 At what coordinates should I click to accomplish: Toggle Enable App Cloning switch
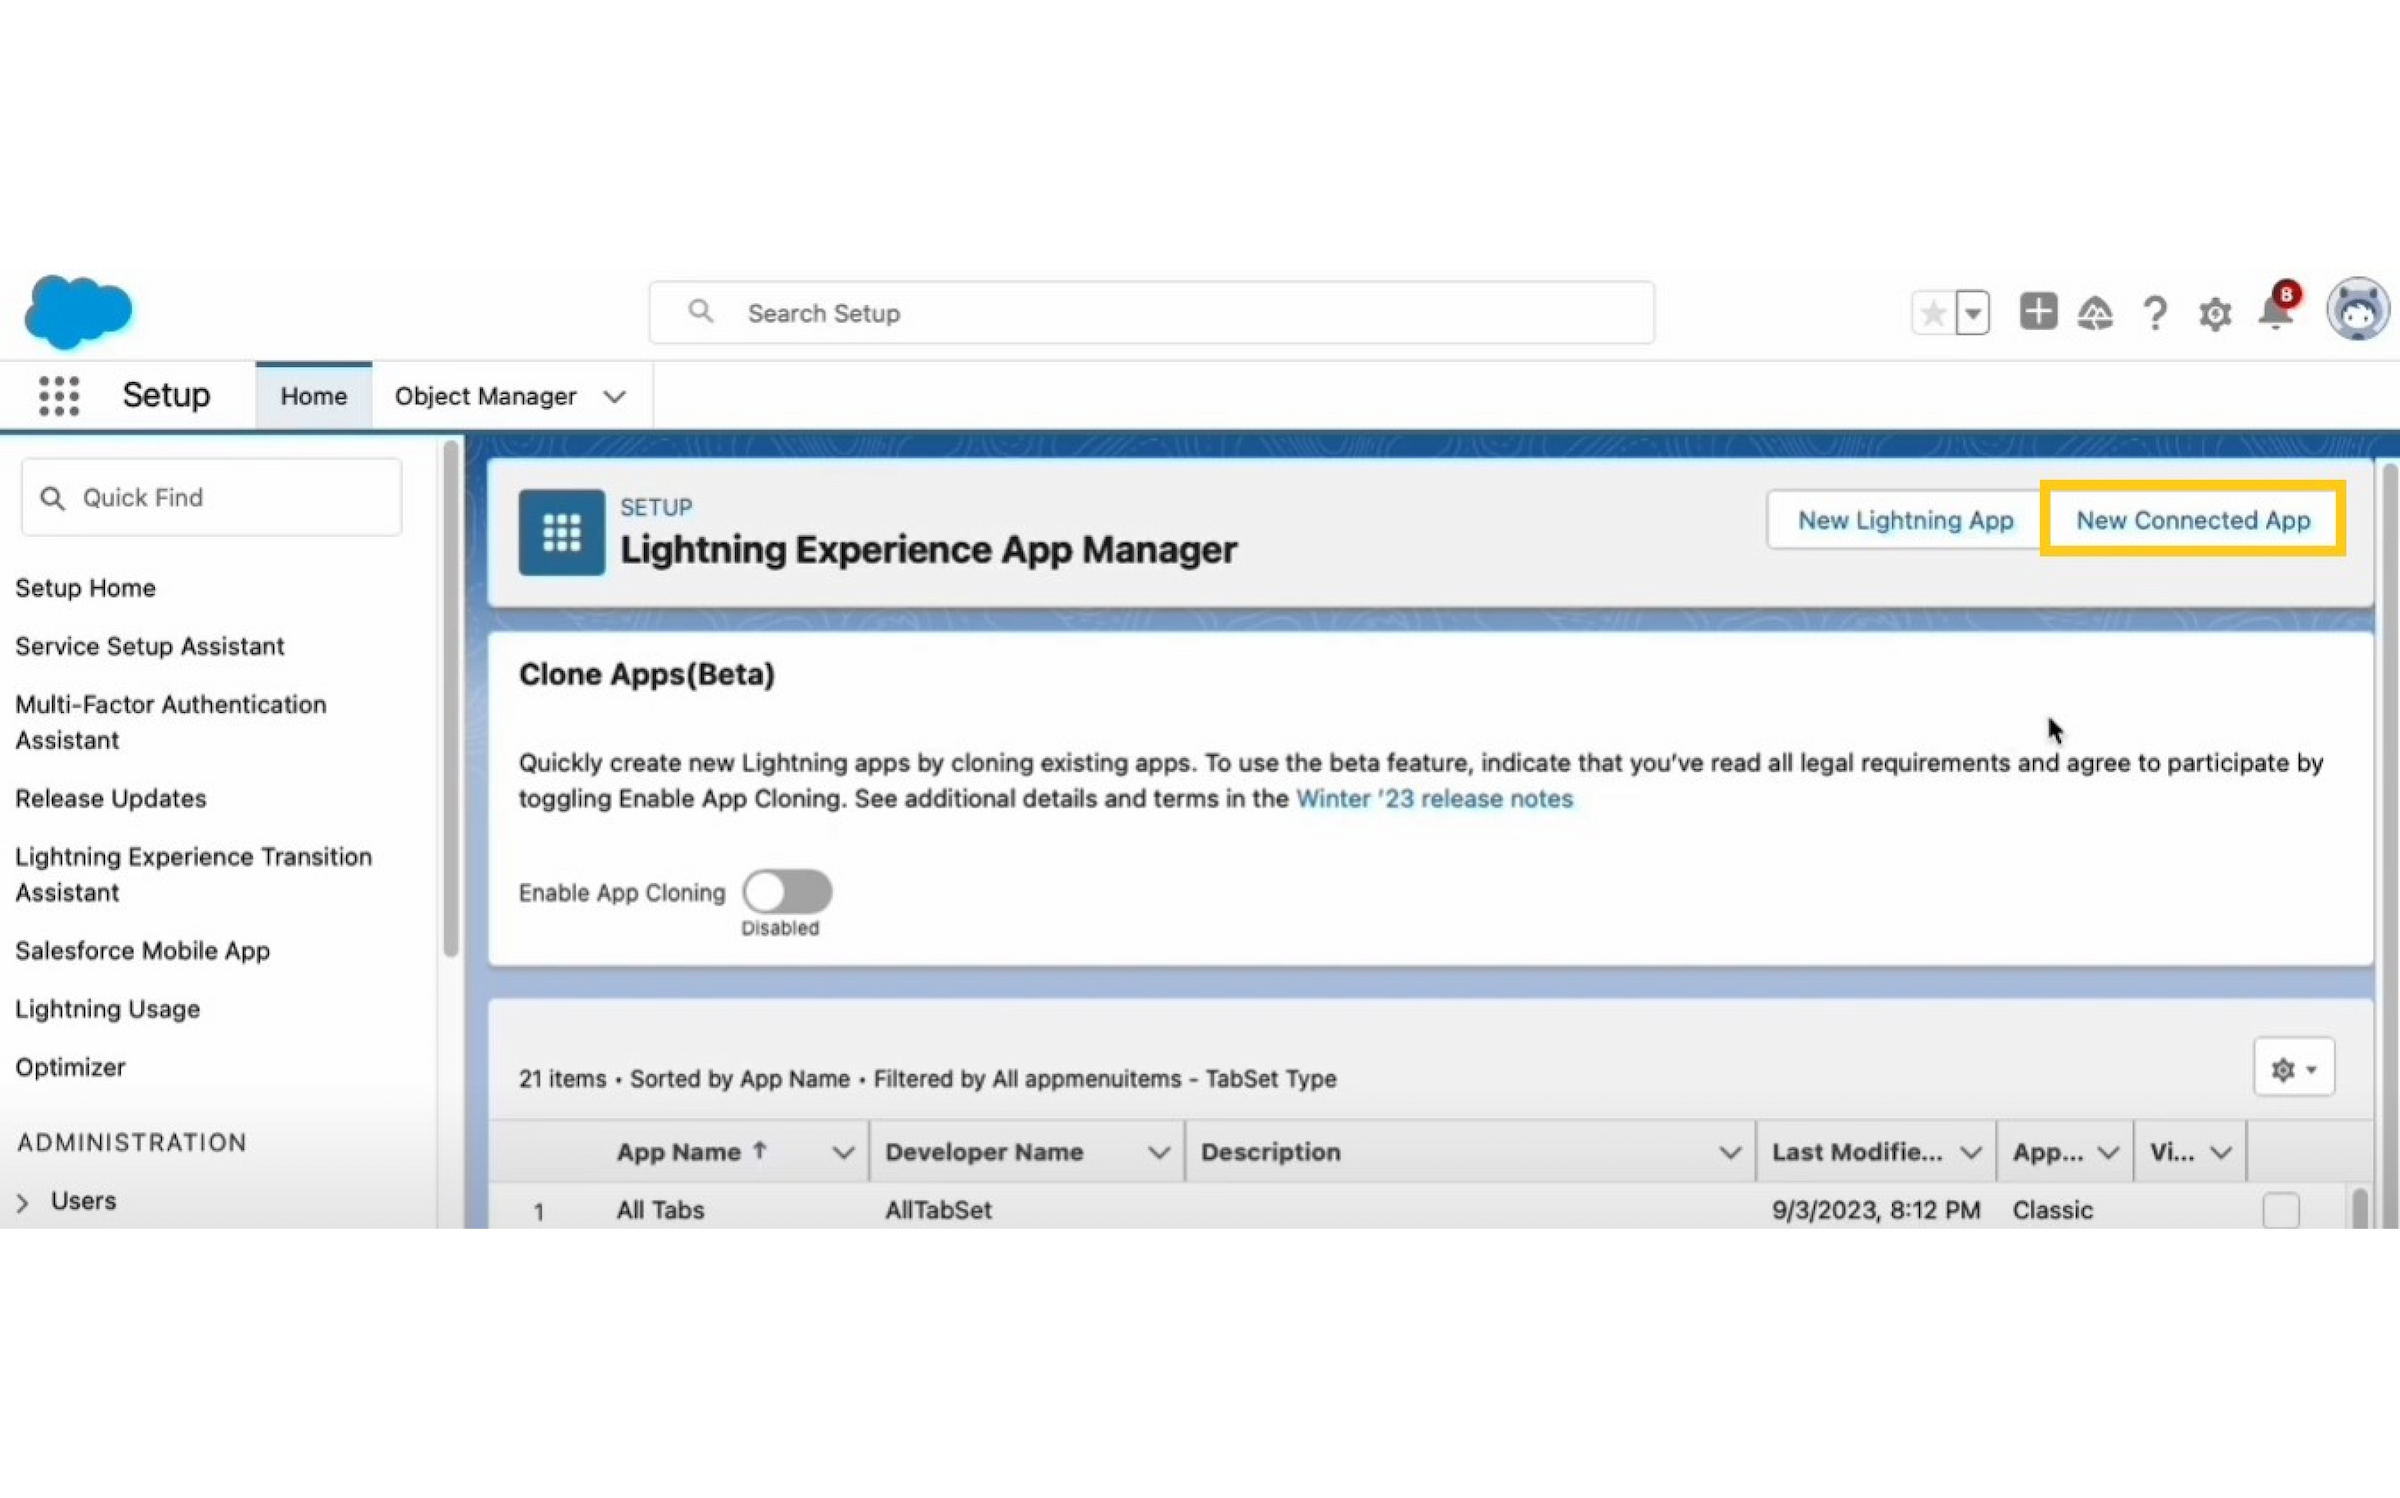coord(787,892)
